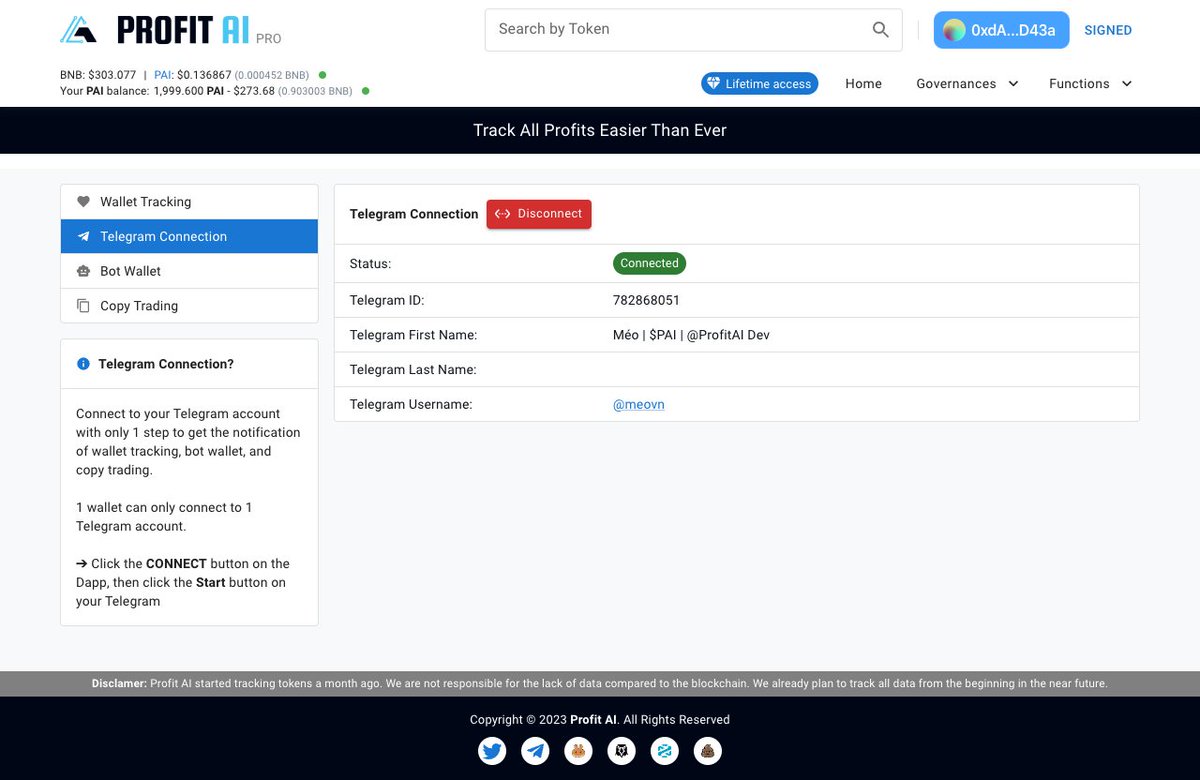Click the green Connected status badge
Image resolution: width=1200 pixels, height=780 pixels.
pyautogui.click(x=649, y=264)
